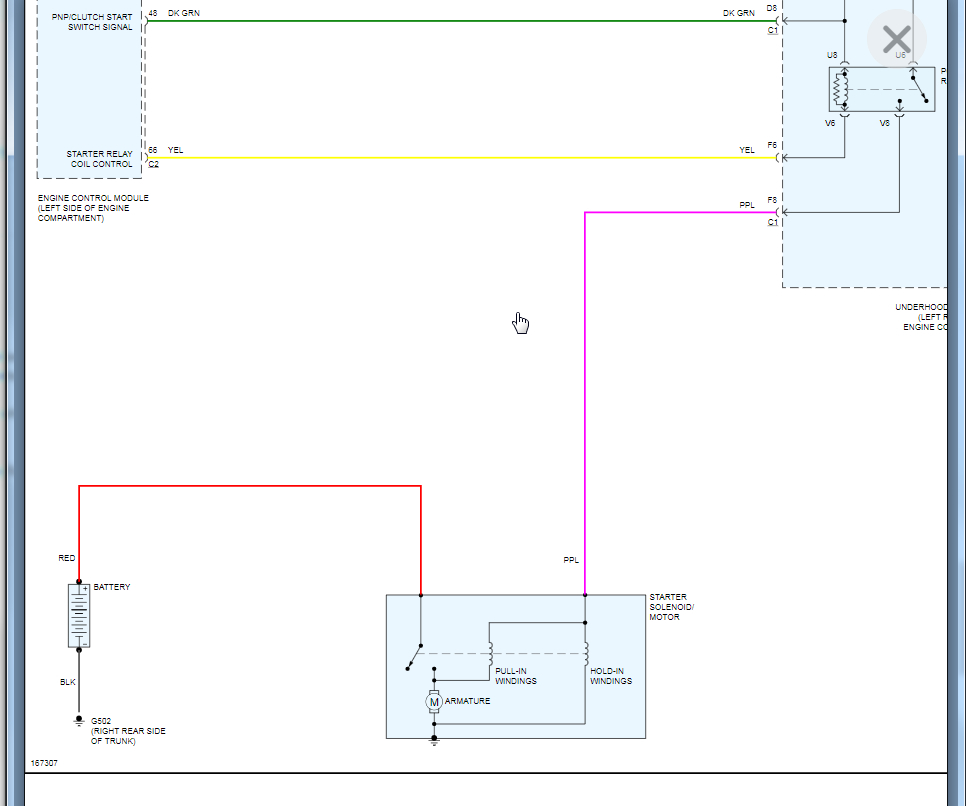Screen dimensions: 966x806
Task: Open the C2 connector link
Action: [153, 165]
